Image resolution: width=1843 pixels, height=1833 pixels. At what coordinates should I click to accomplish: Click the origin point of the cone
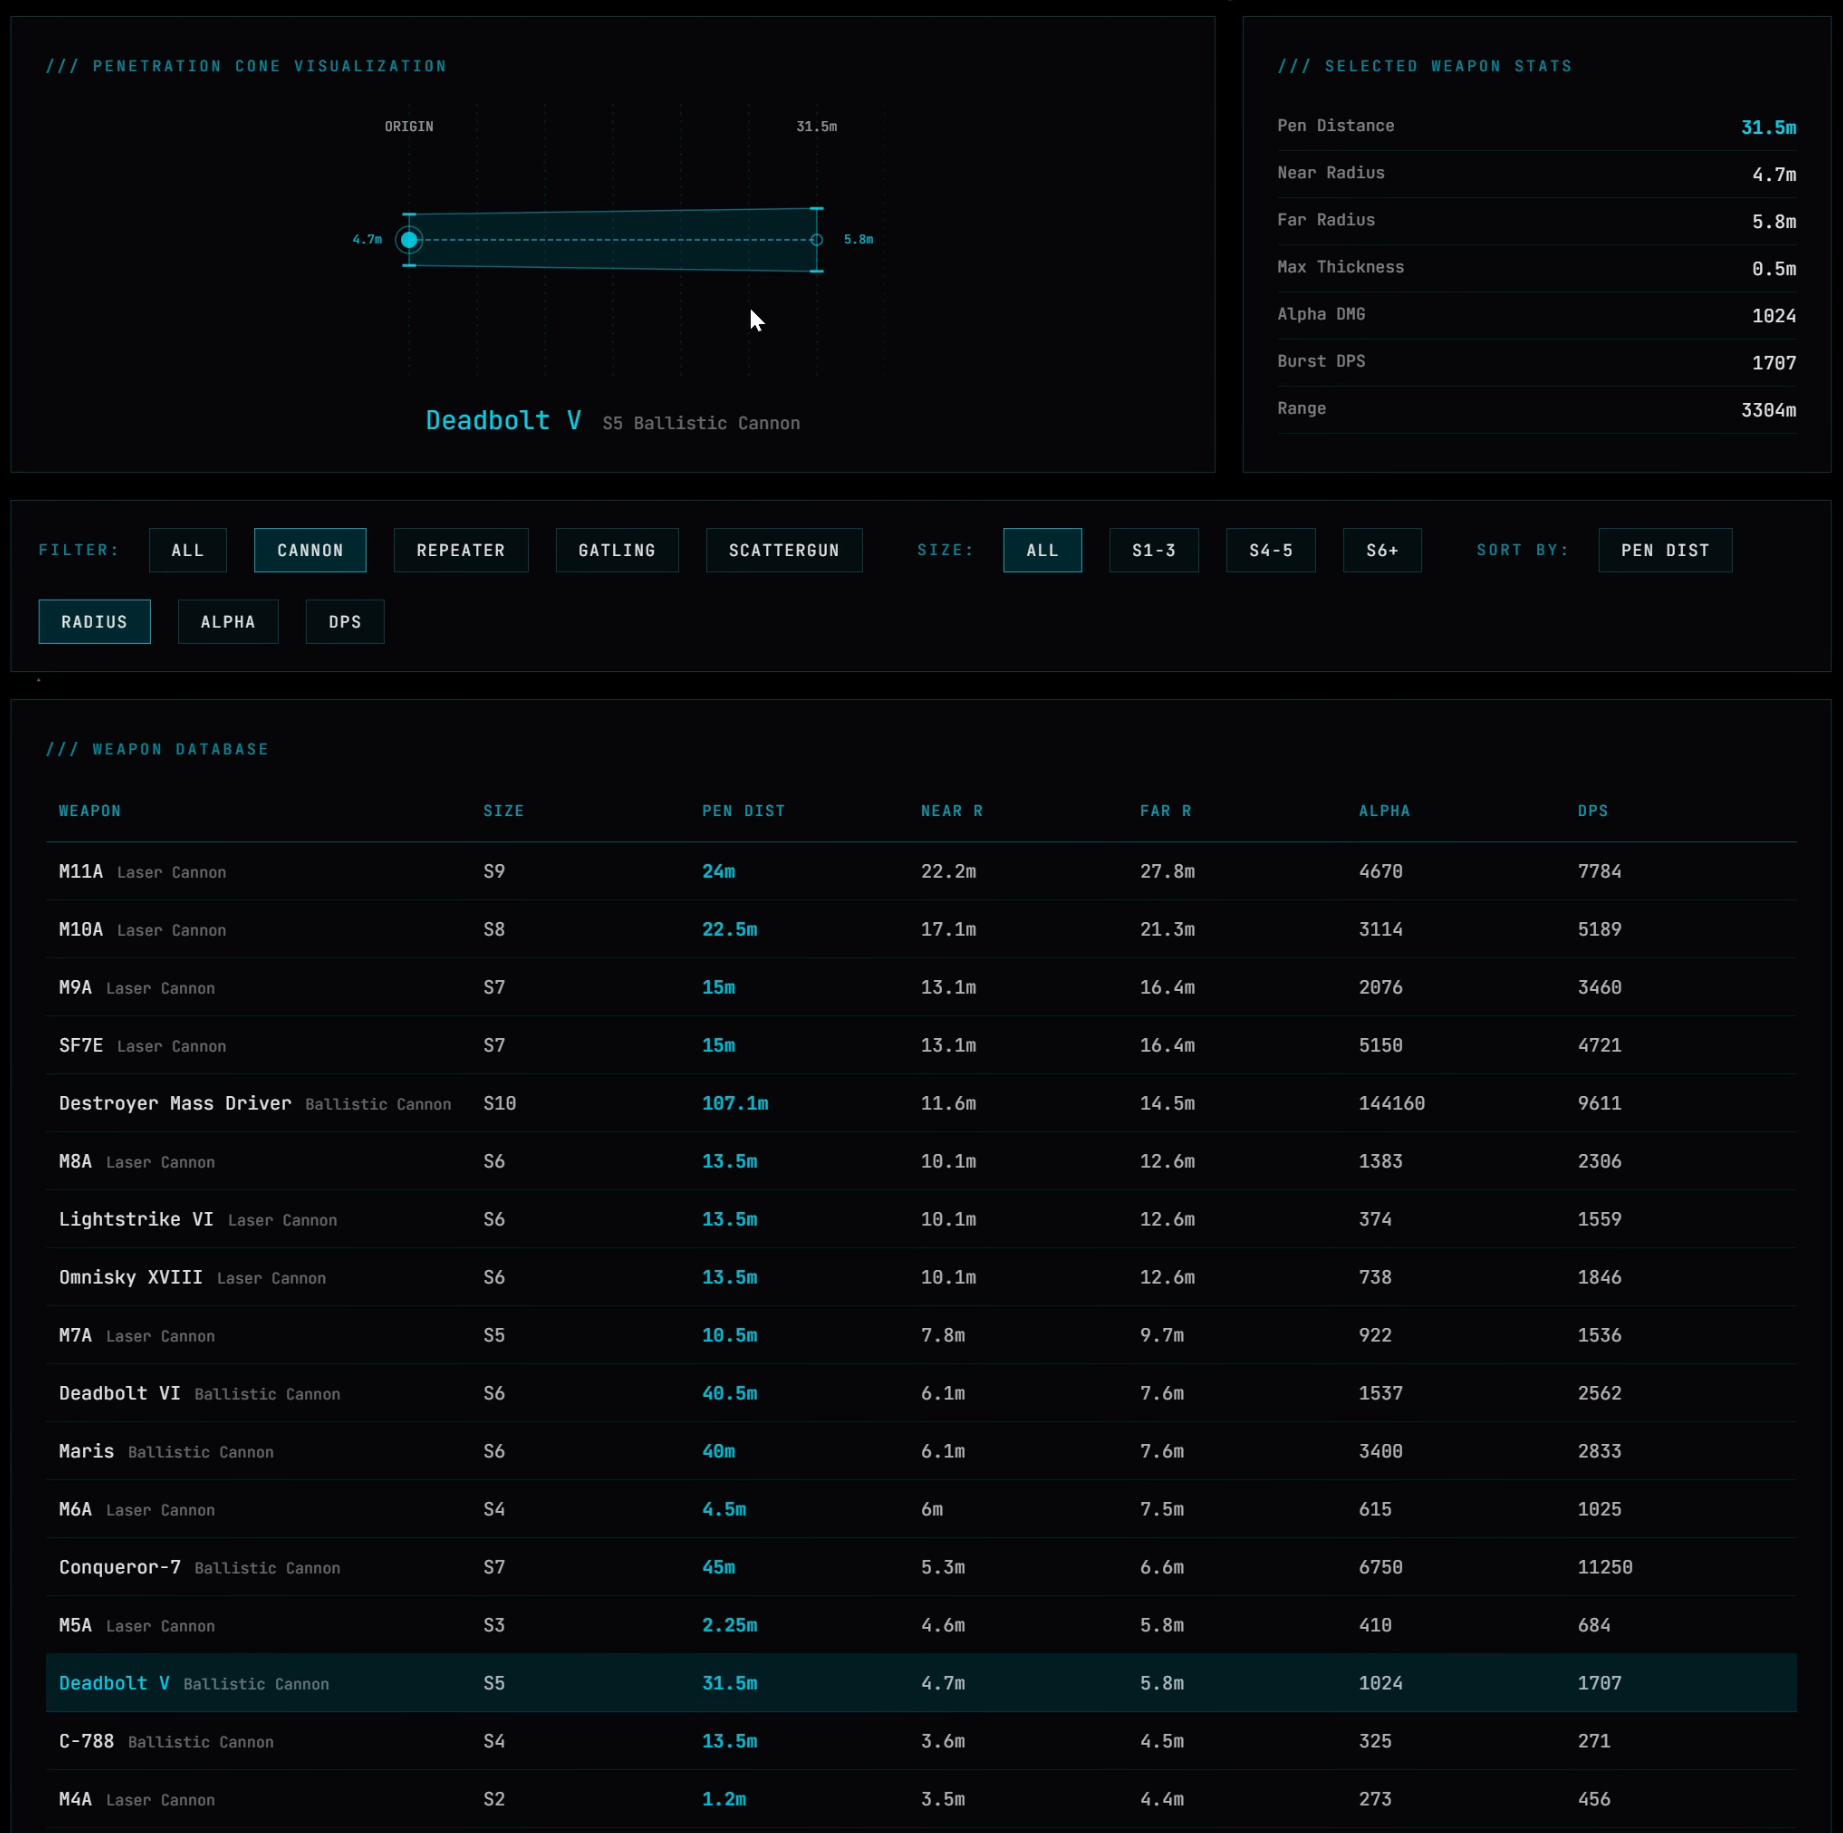[x=409, y=240]
